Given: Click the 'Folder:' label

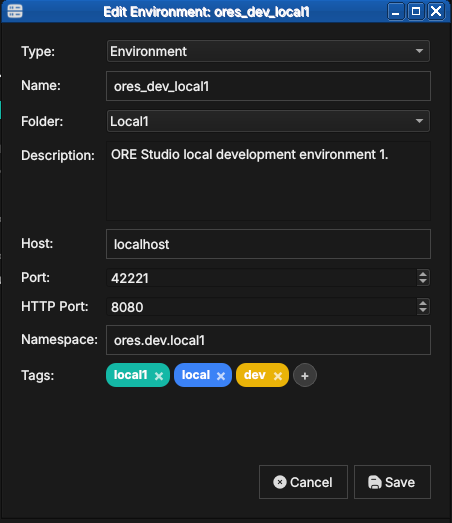Looking at the screenshot, I should 42,121.
